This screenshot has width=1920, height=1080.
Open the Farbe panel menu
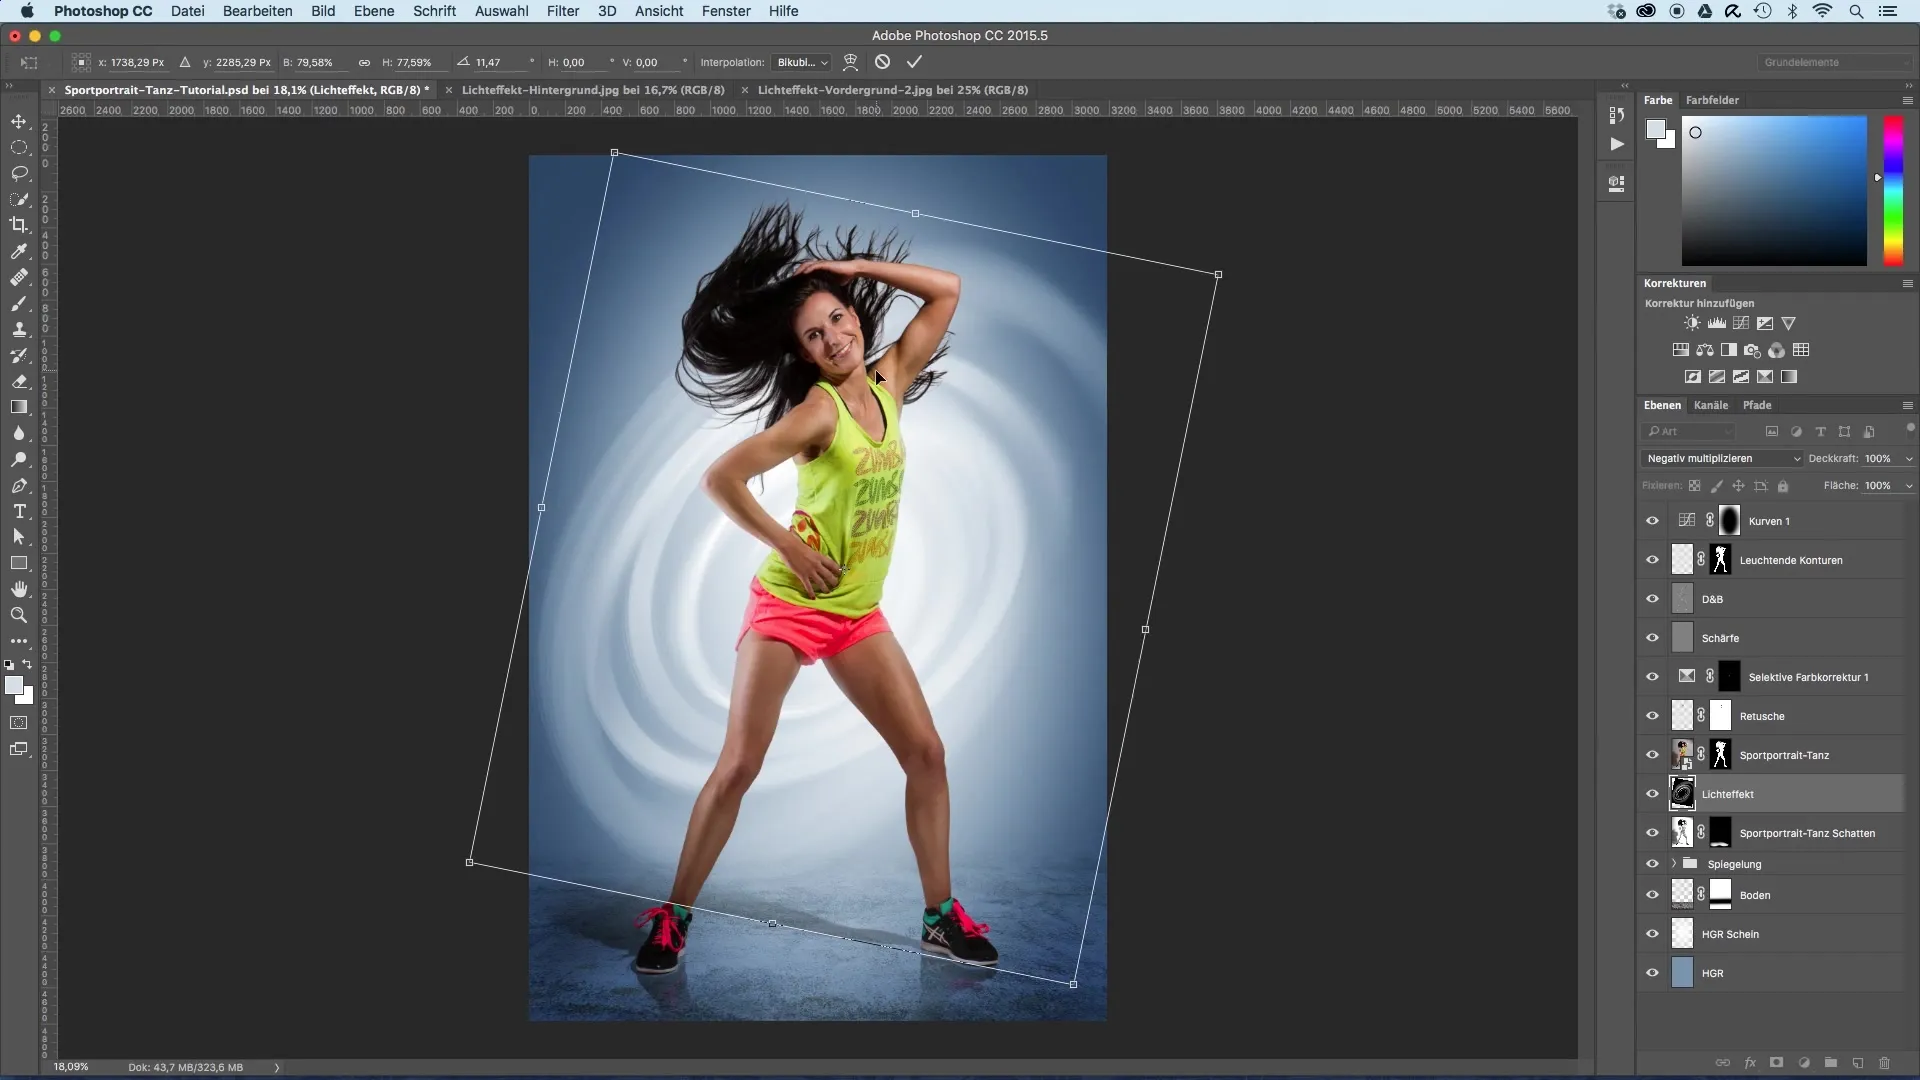click(1907, 100)
